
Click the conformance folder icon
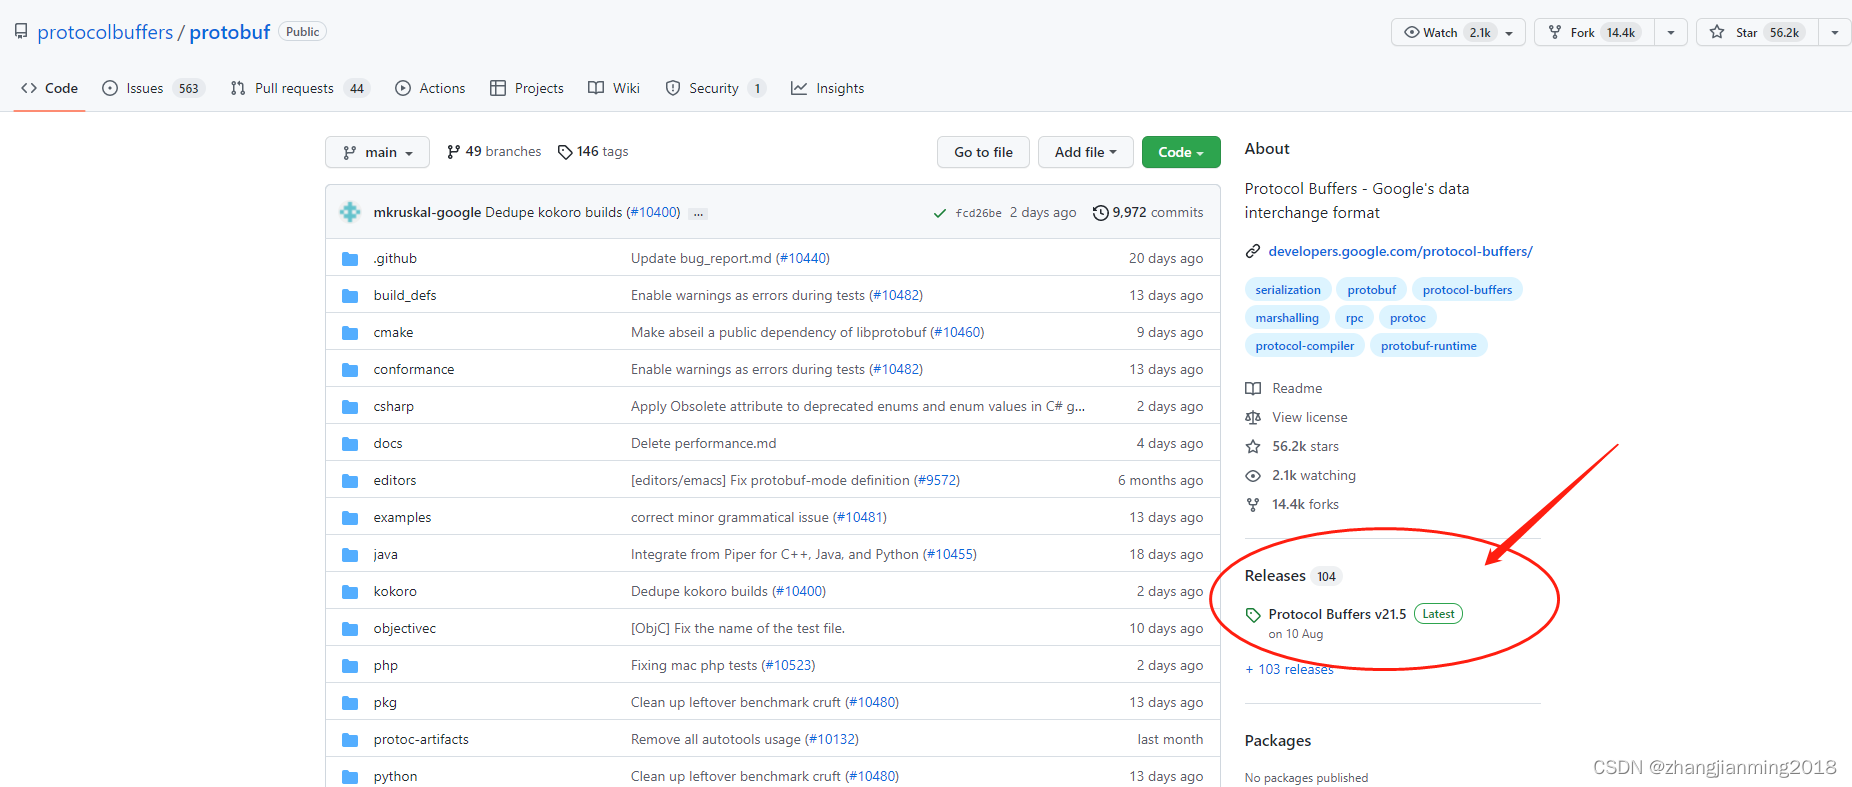350,370
